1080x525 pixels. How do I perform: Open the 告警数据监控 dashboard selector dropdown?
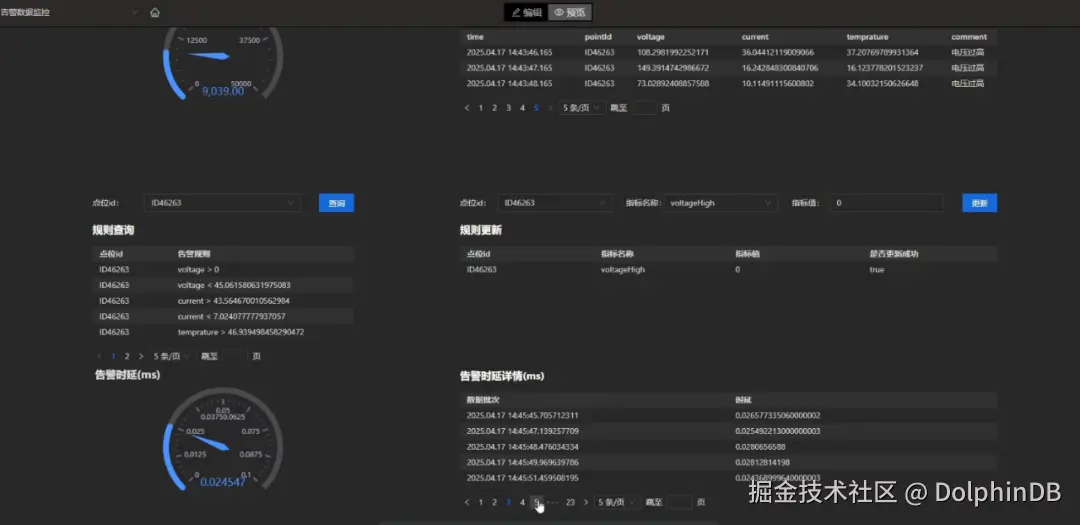click(70, 12)
